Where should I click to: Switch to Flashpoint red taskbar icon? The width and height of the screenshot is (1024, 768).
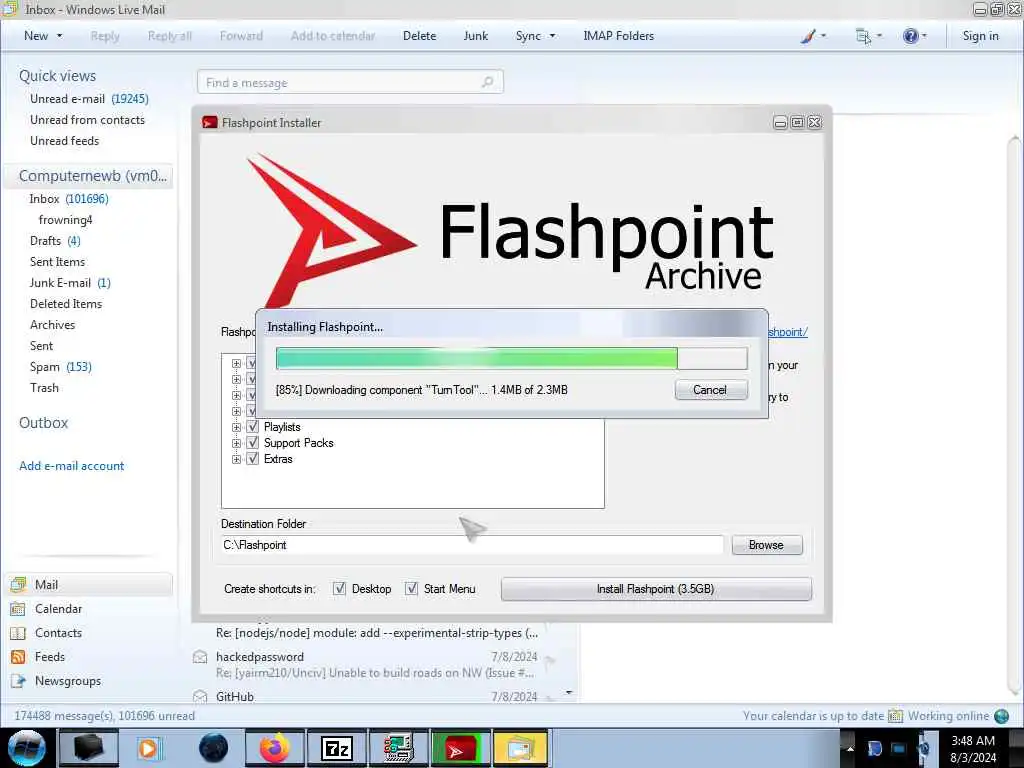click(x=461, y=748)
